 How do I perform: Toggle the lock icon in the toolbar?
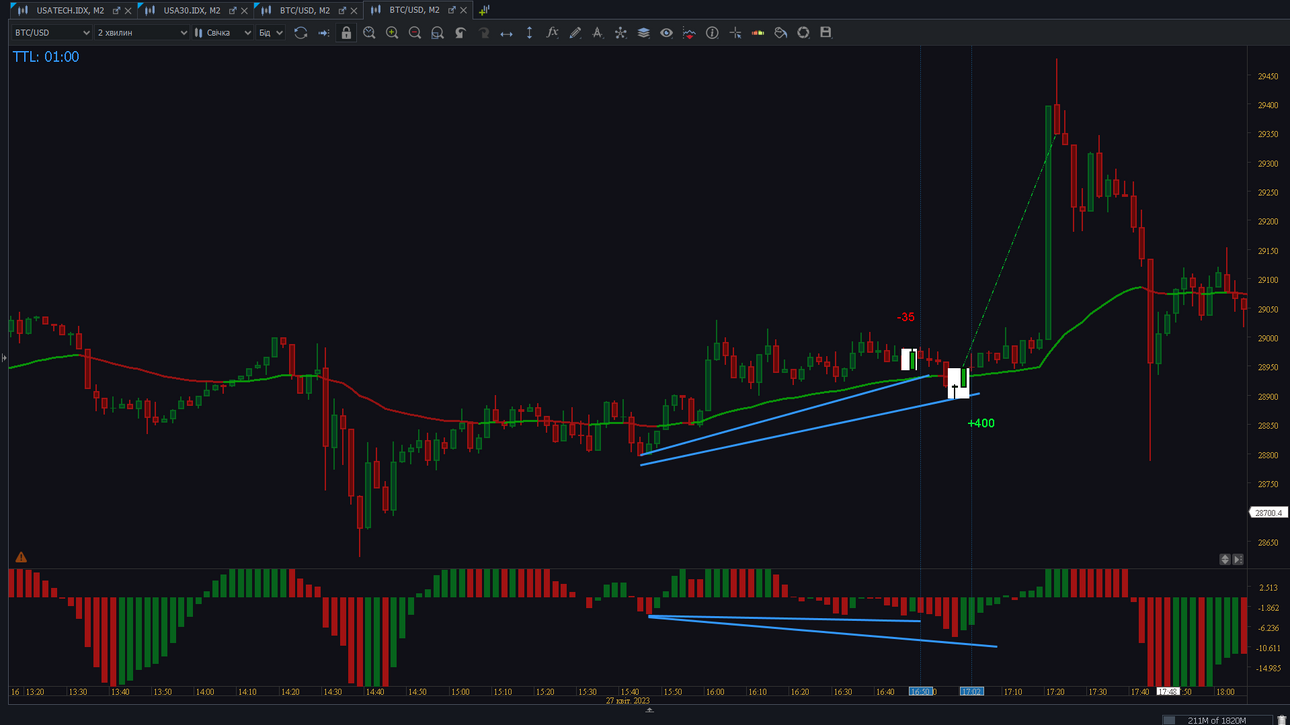point(346,33)
